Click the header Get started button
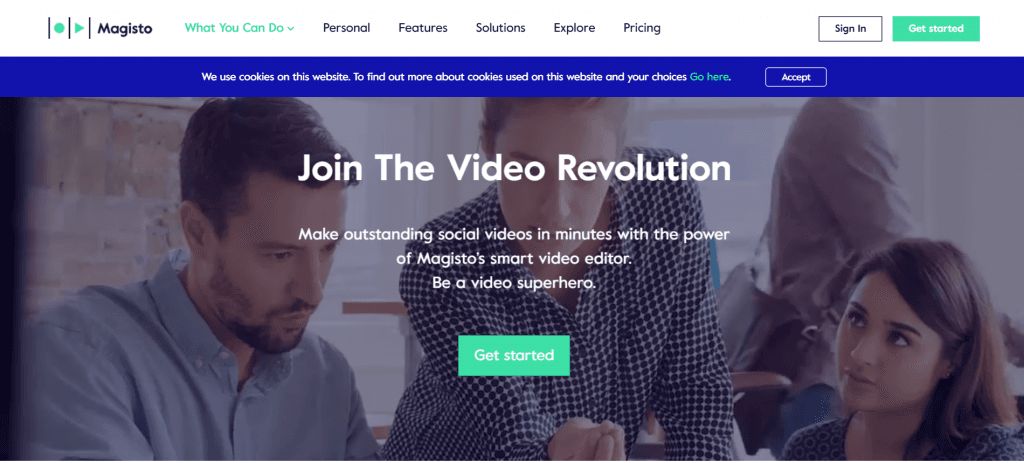Screen dimensions: 1024x463 click(936, 29)
